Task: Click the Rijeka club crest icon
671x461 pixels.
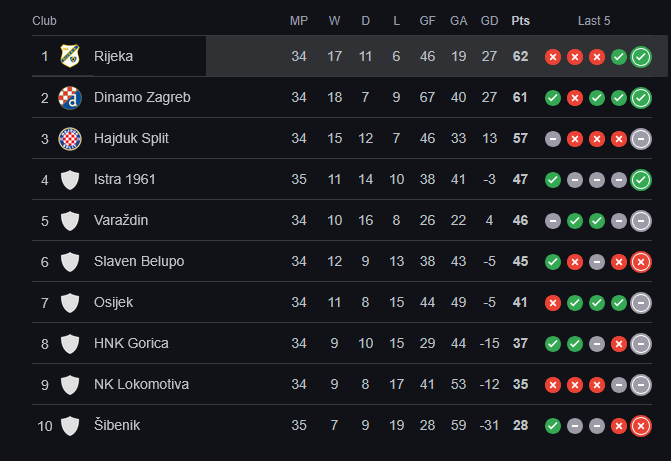Action: [69, 56]
